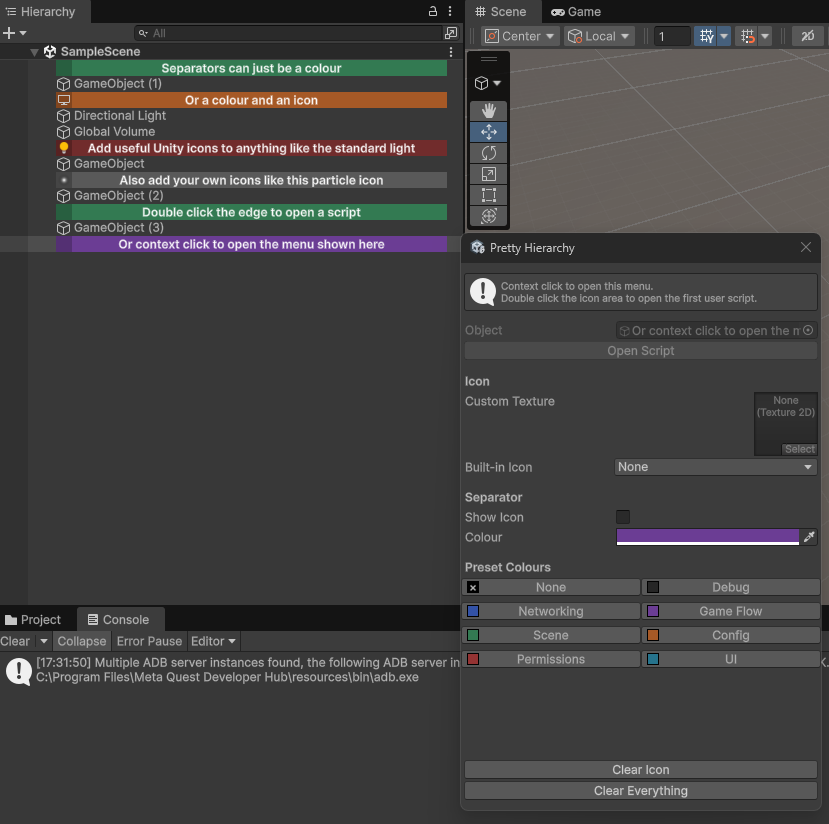Apply the Permissions red preset colour
The image size is (829, 824).
[x=551, y=659]
